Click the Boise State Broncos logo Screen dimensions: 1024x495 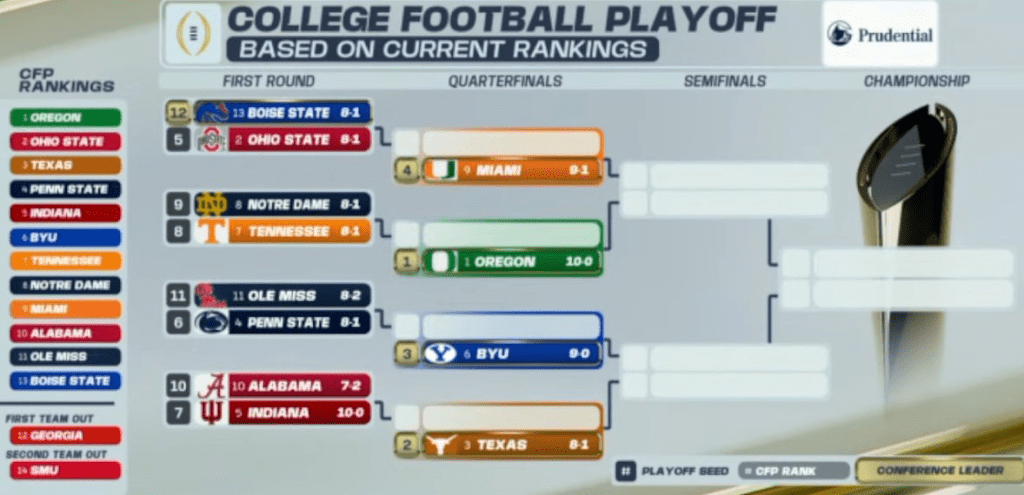click(211, 112)
